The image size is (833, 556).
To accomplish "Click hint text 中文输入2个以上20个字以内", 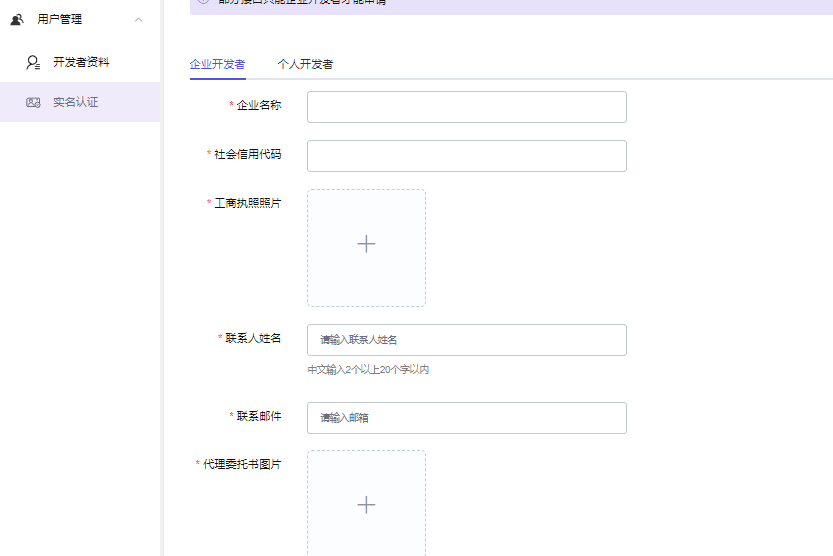I will 368,370.
